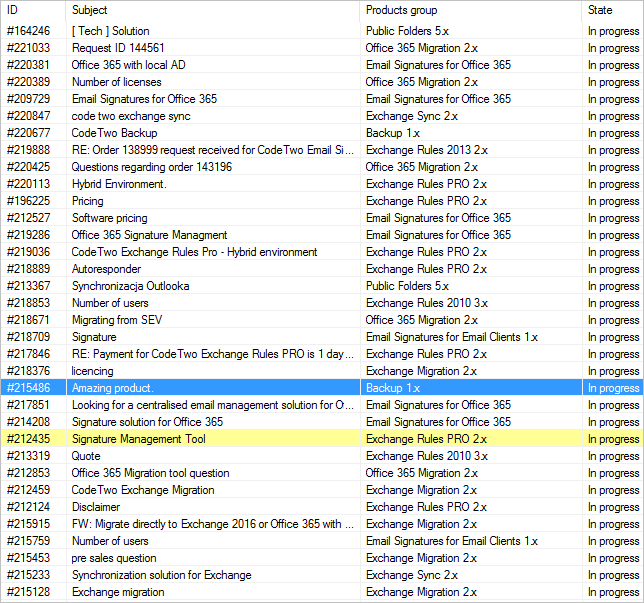Screen dimensions: 644x603
Task: Select ticket #215233
Action: [x=28, y=575]
